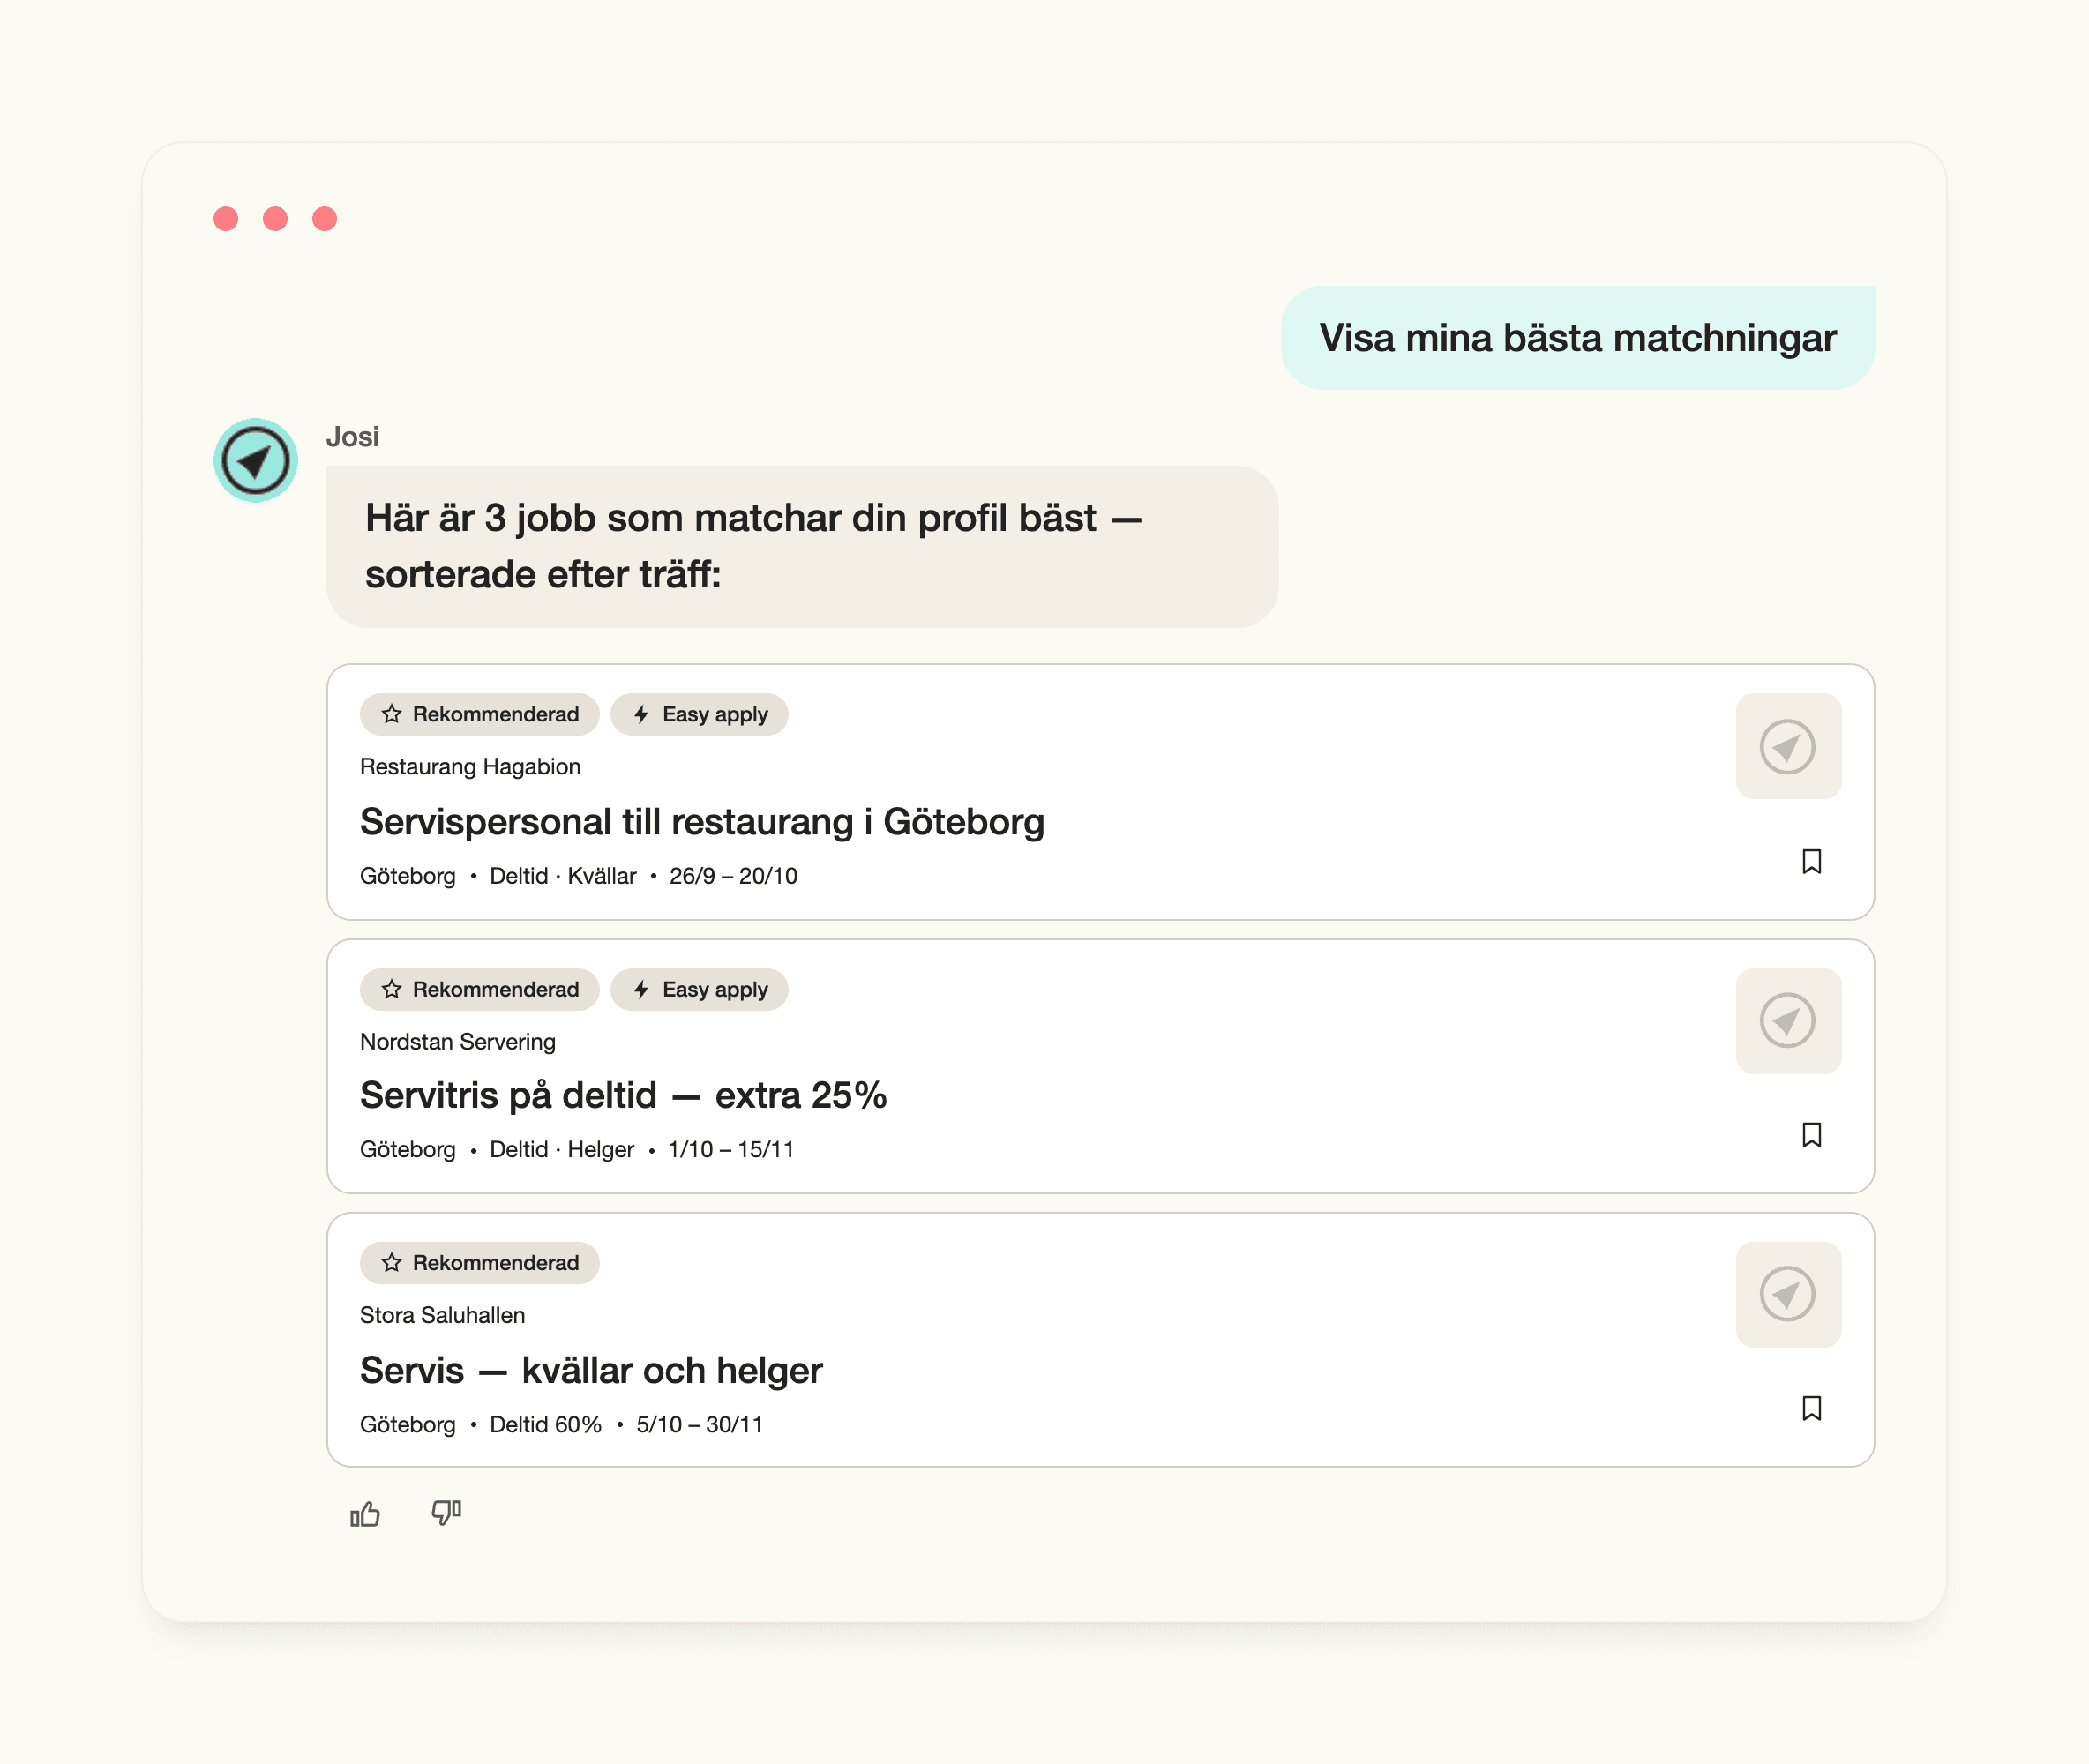The width and height of the screenshot is (2089, 1764).
Task: Open Servis — kvällar och helger listing
Action: click(x=591, y=1370)
